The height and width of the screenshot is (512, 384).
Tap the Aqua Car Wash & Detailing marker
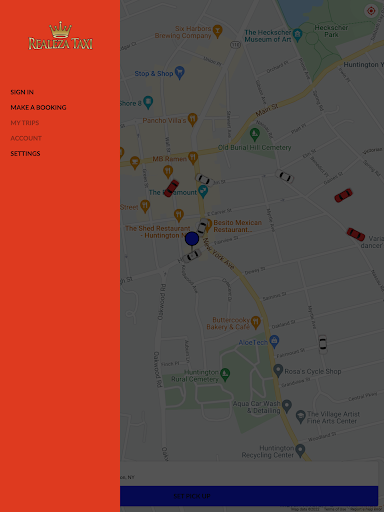(x=287, y=406)
